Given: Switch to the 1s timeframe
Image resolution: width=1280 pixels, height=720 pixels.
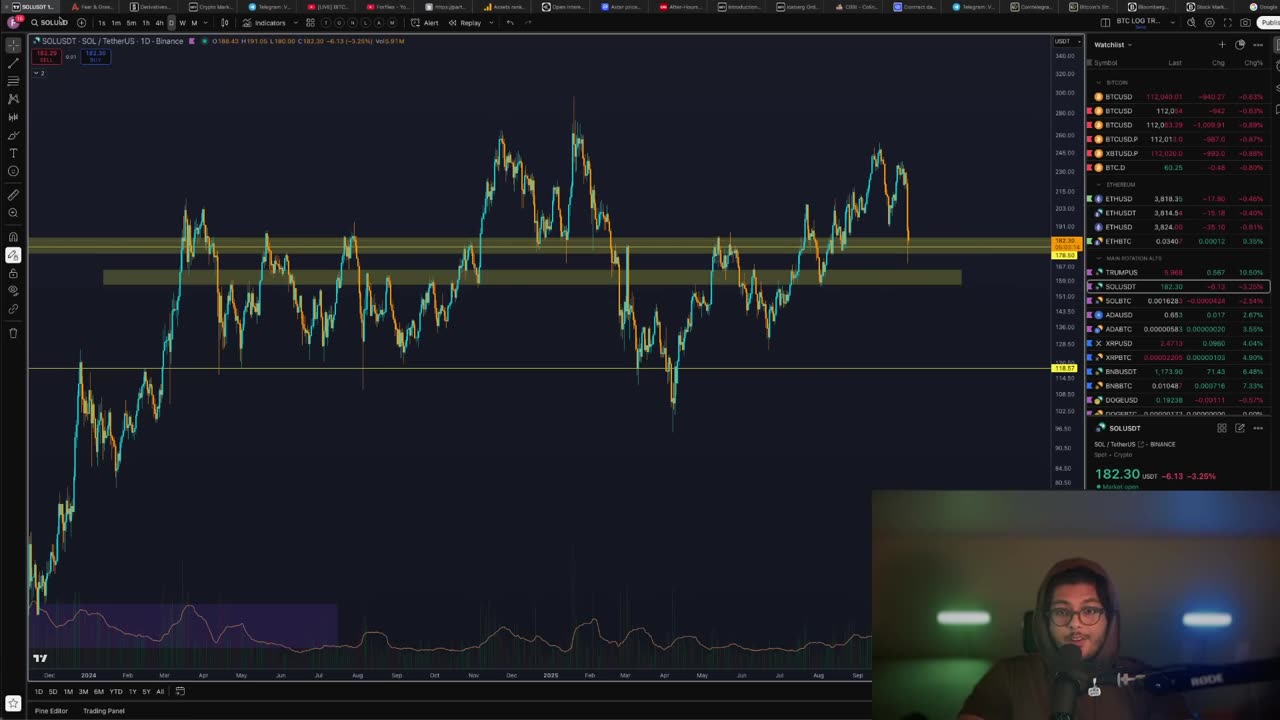Looking at the screenshot, I should pos(102,22).
